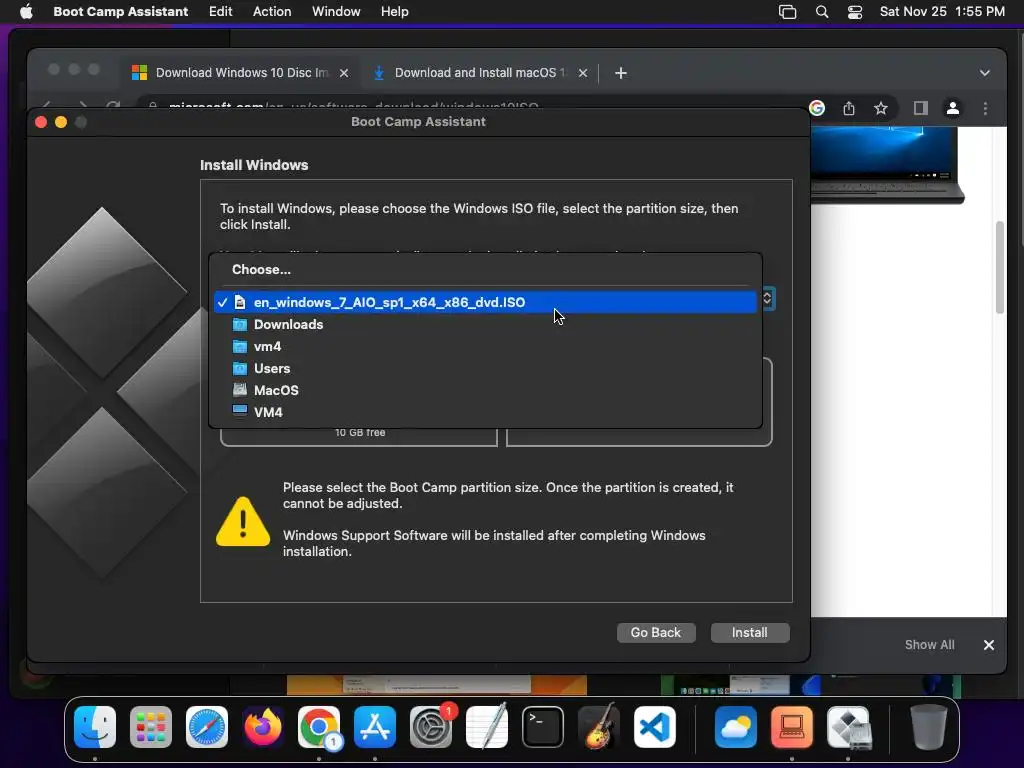Choose the uppercase VM4 computer entry
Viewport: 1024px width, 768px height.
point(485,412)
